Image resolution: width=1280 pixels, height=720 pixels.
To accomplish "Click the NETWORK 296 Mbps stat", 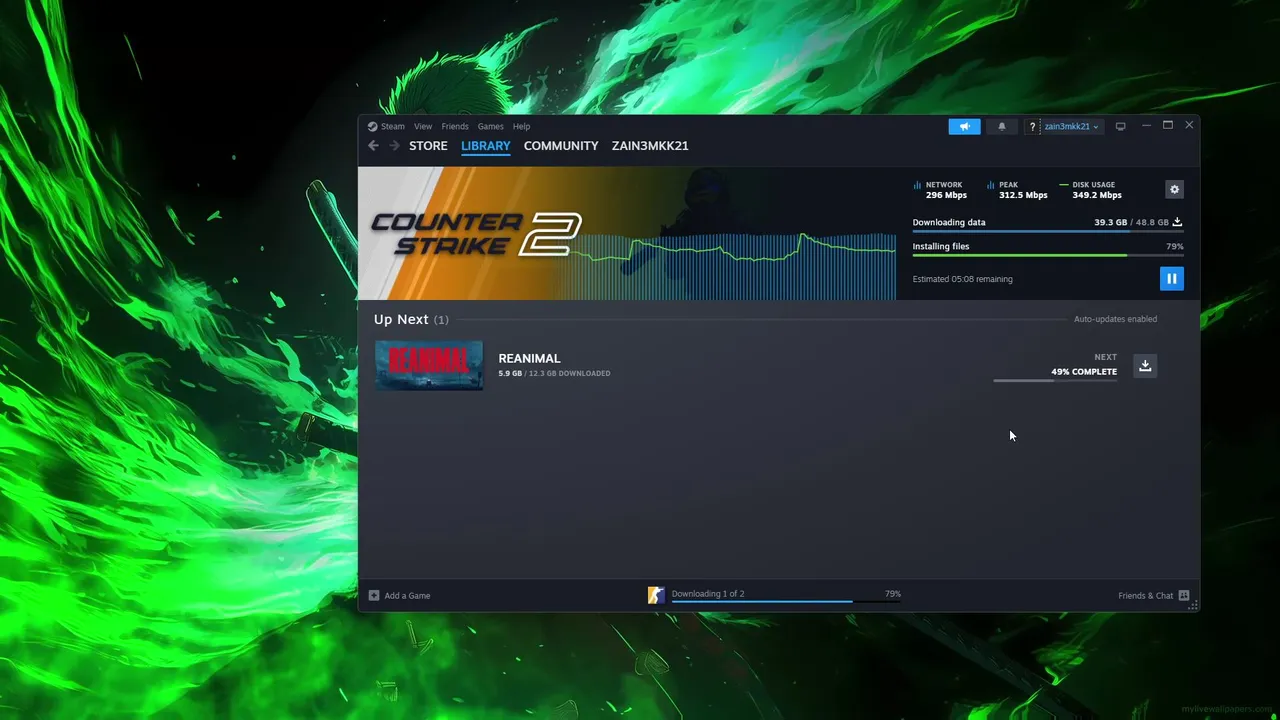I will (x=940, y=190).
